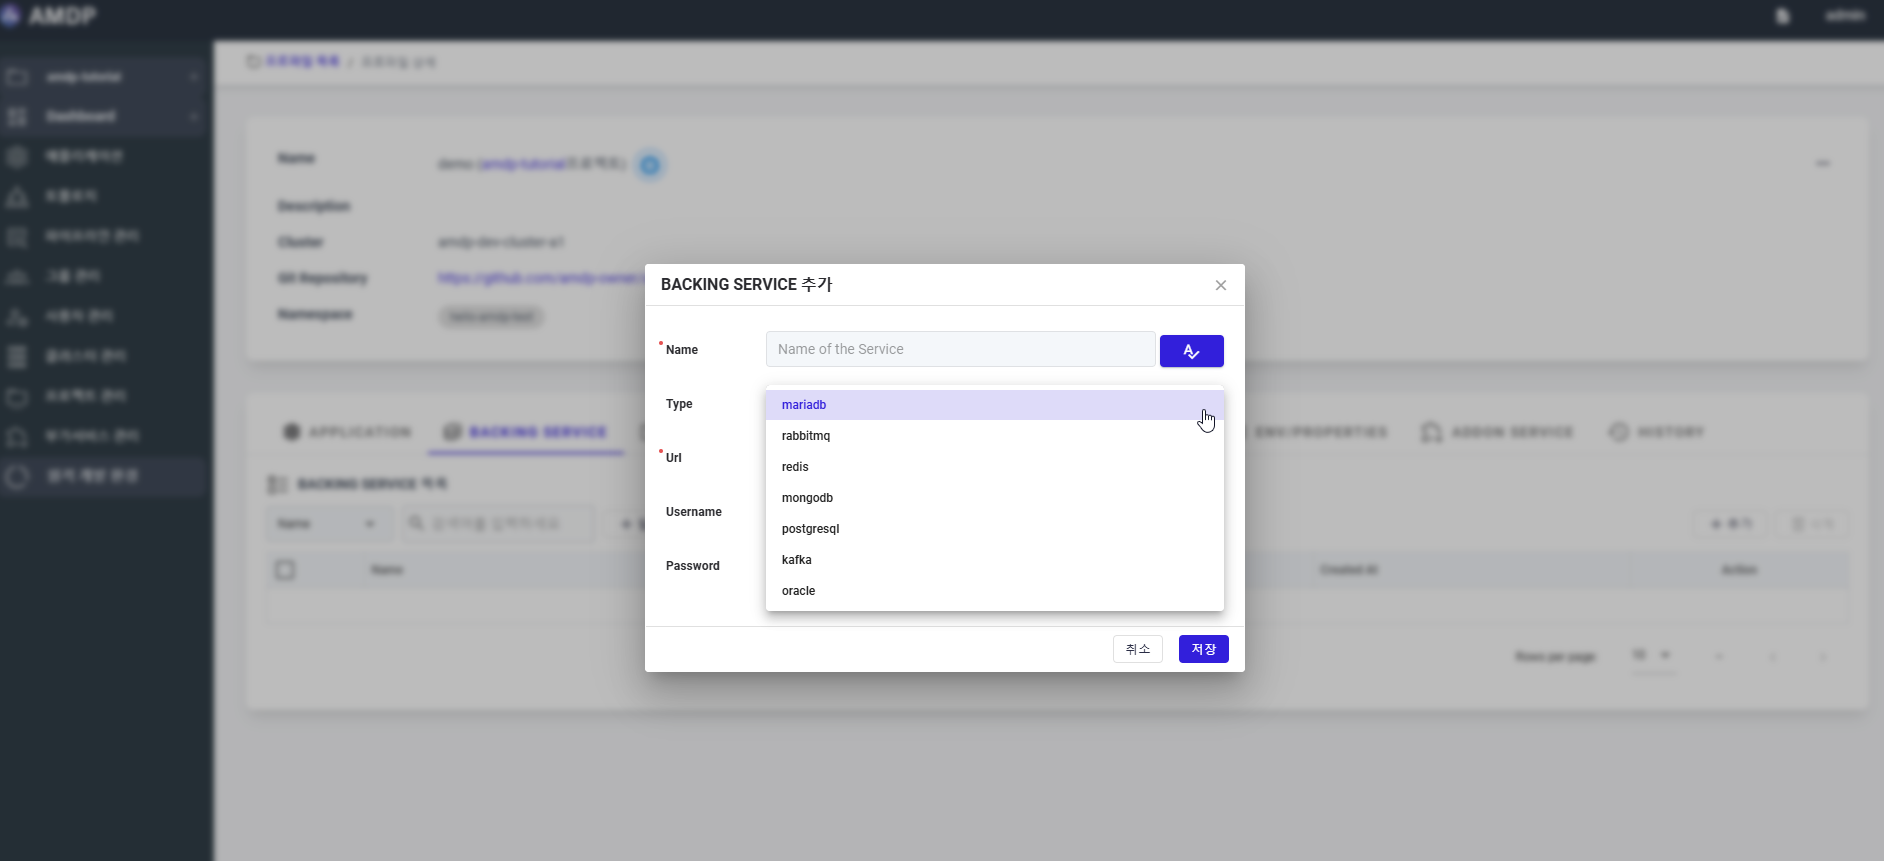Choose mongodb from the type options
Viewport: 1884px width, 861px height.
[x=807, y=498]
